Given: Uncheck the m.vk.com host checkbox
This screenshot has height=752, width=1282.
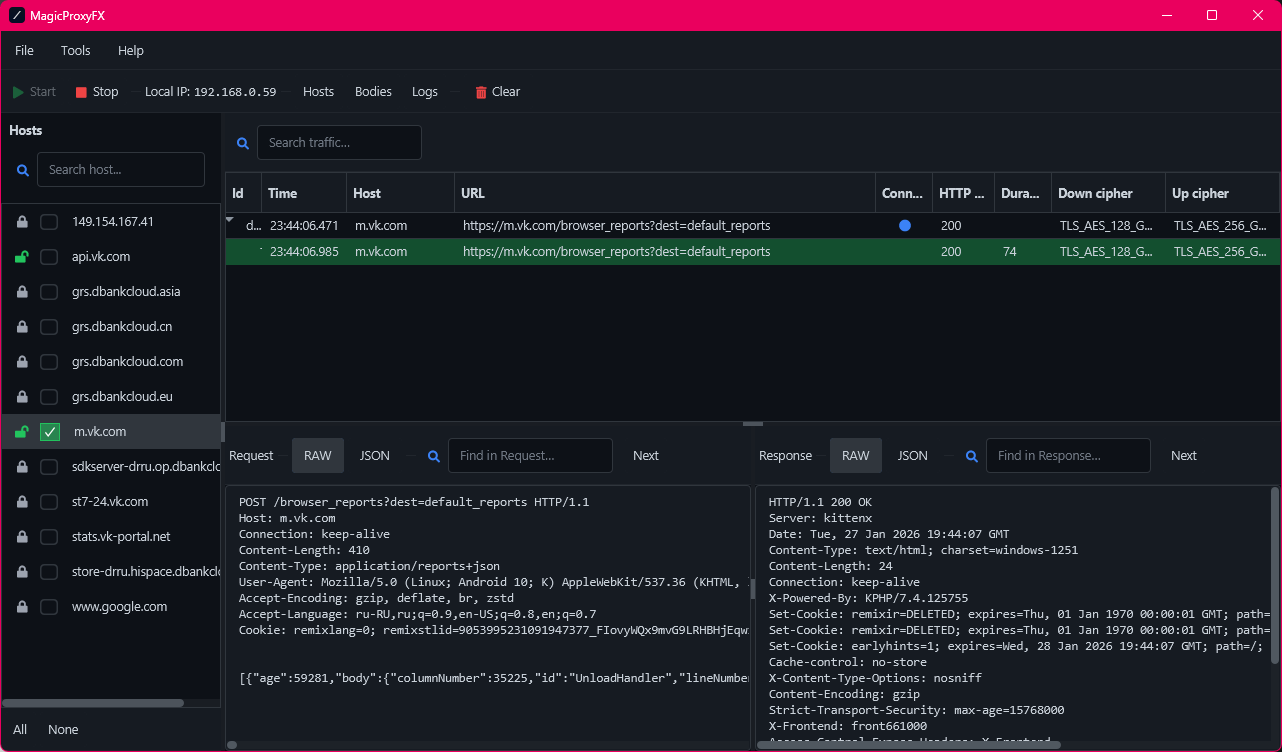Looking at the screenshot, I should (x=49, y=432).
